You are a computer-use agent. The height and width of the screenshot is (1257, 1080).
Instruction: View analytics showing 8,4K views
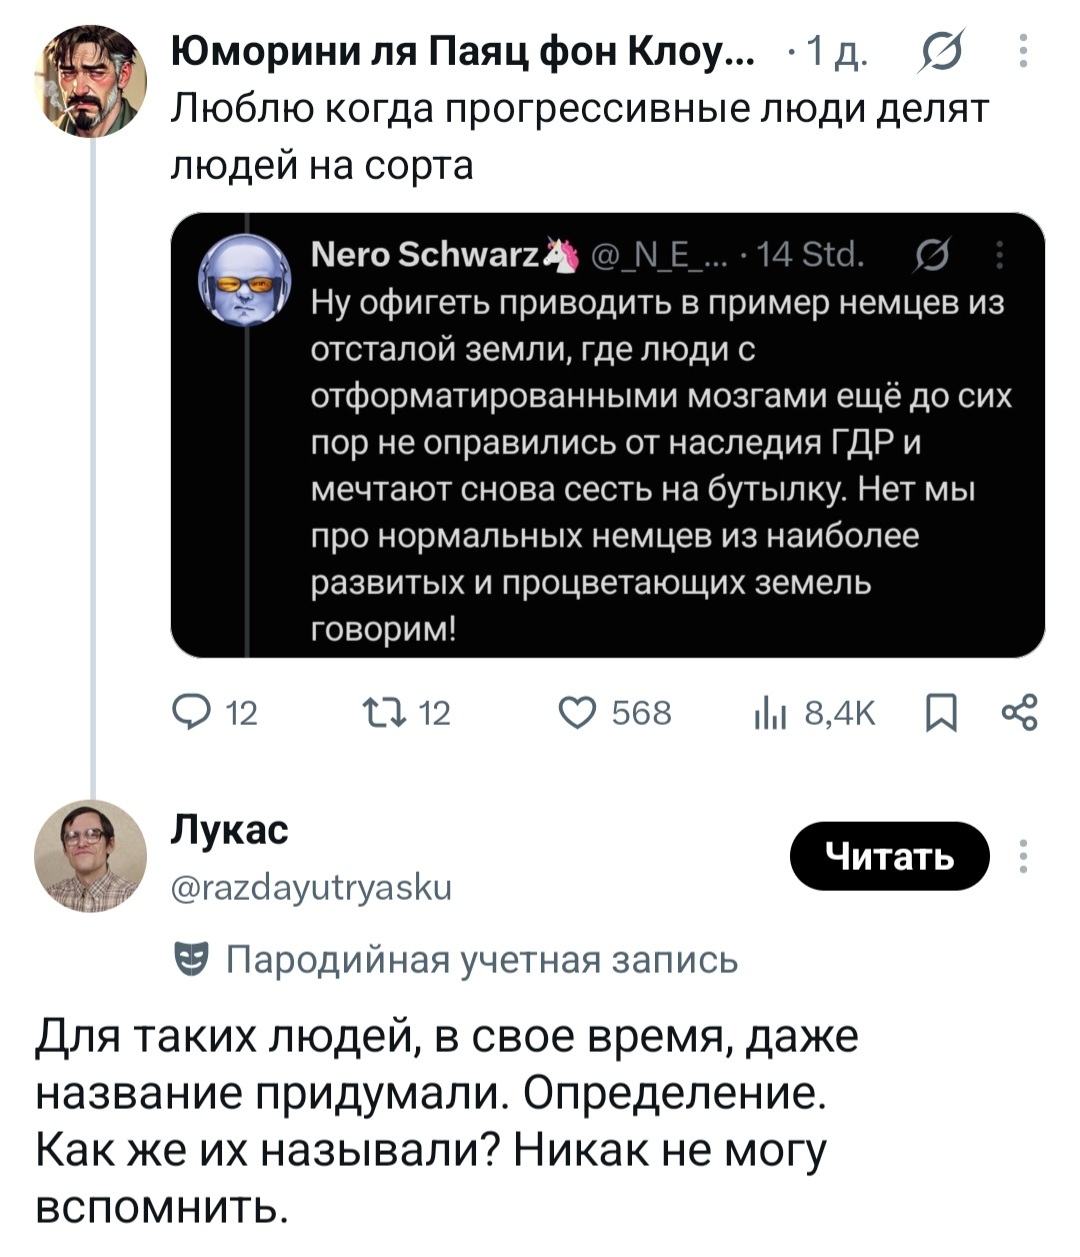[813, 713]
